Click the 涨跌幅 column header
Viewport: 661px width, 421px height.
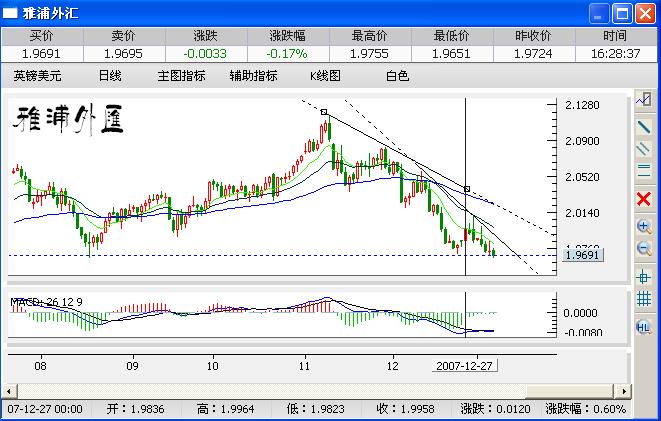pos(288,36)
